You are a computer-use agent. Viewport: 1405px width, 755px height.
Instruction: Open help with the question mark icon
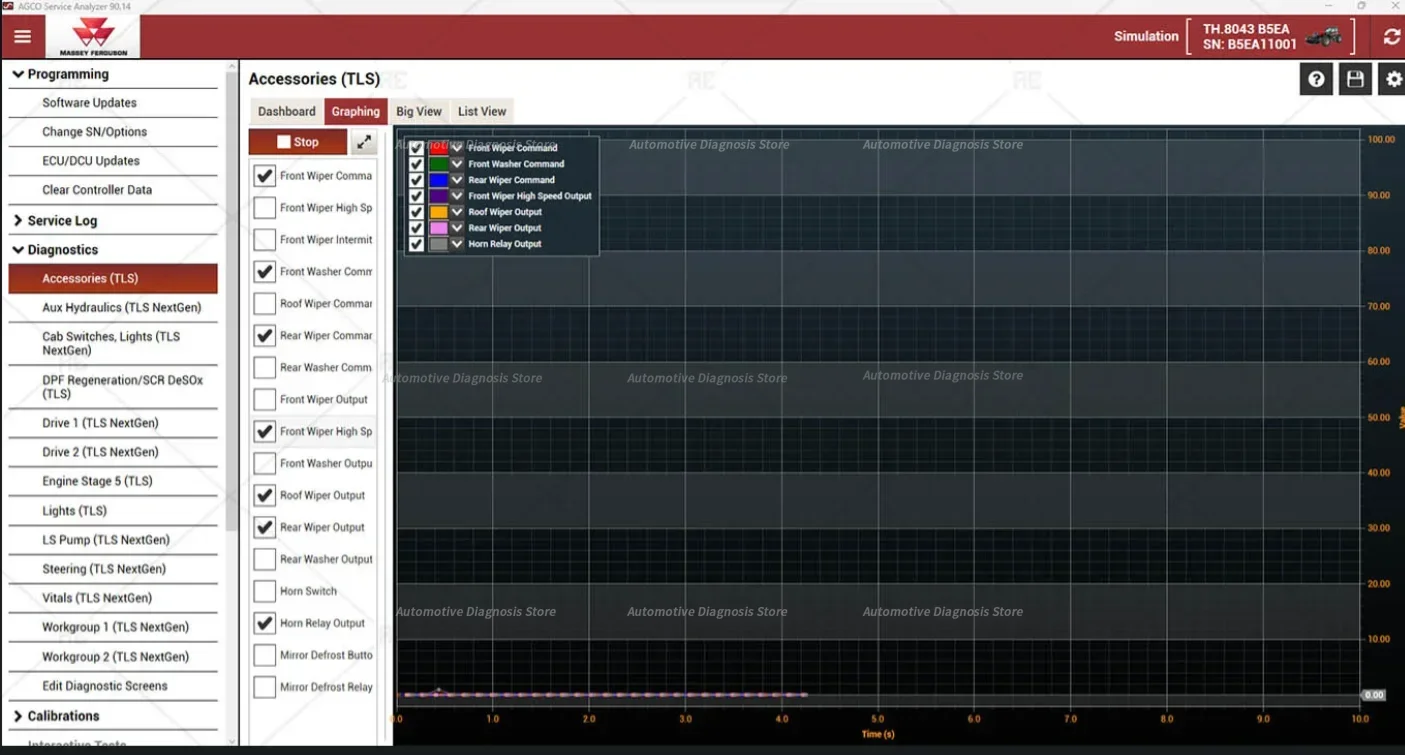(1316, 79)
